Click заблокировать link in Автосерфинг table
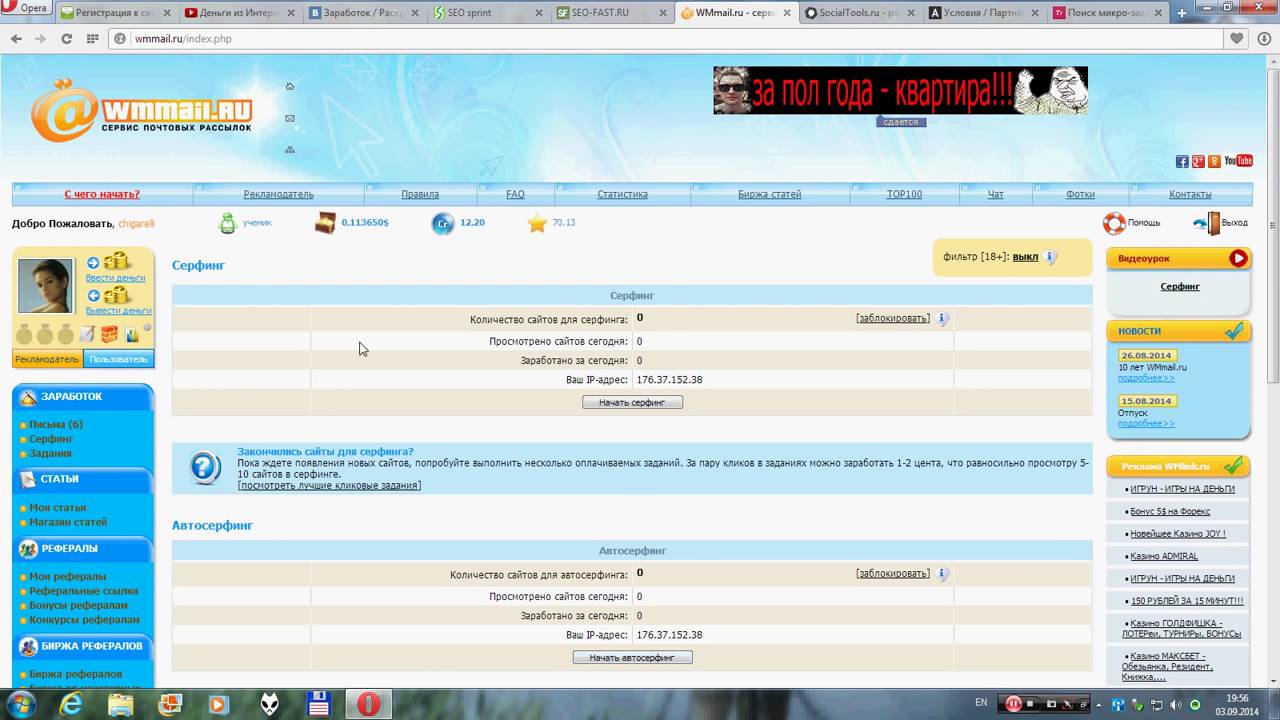This screenshot has height=720, width=1280. [x=893, y=573]
